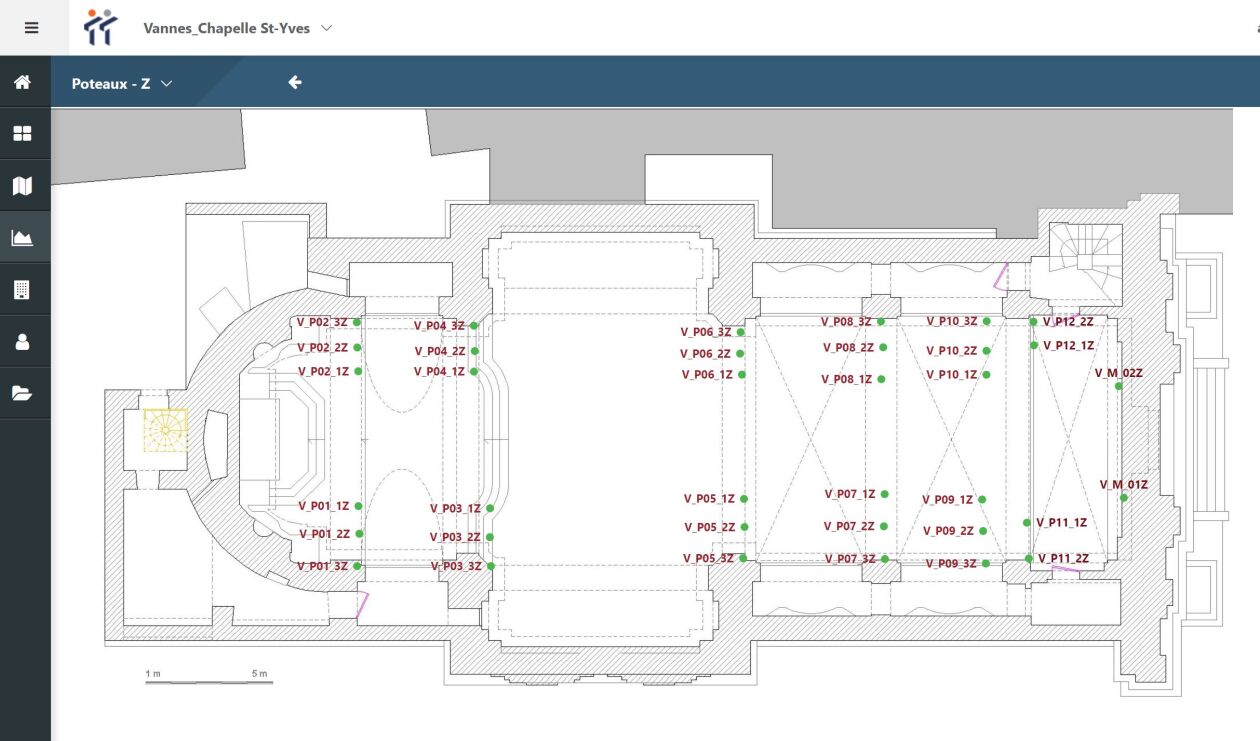This screenshot has height=741, width=1260.
Task: Select sensor point V_P05_3Z
Action: pyautogui.click(x=743, y=558)
